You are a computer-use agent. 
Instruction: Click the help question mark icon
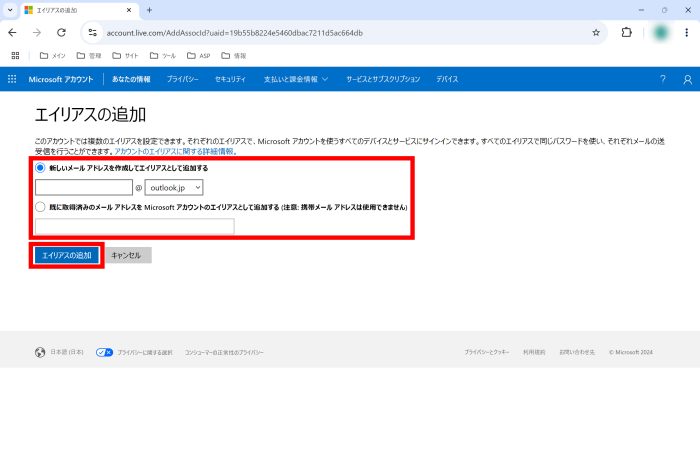662,78
